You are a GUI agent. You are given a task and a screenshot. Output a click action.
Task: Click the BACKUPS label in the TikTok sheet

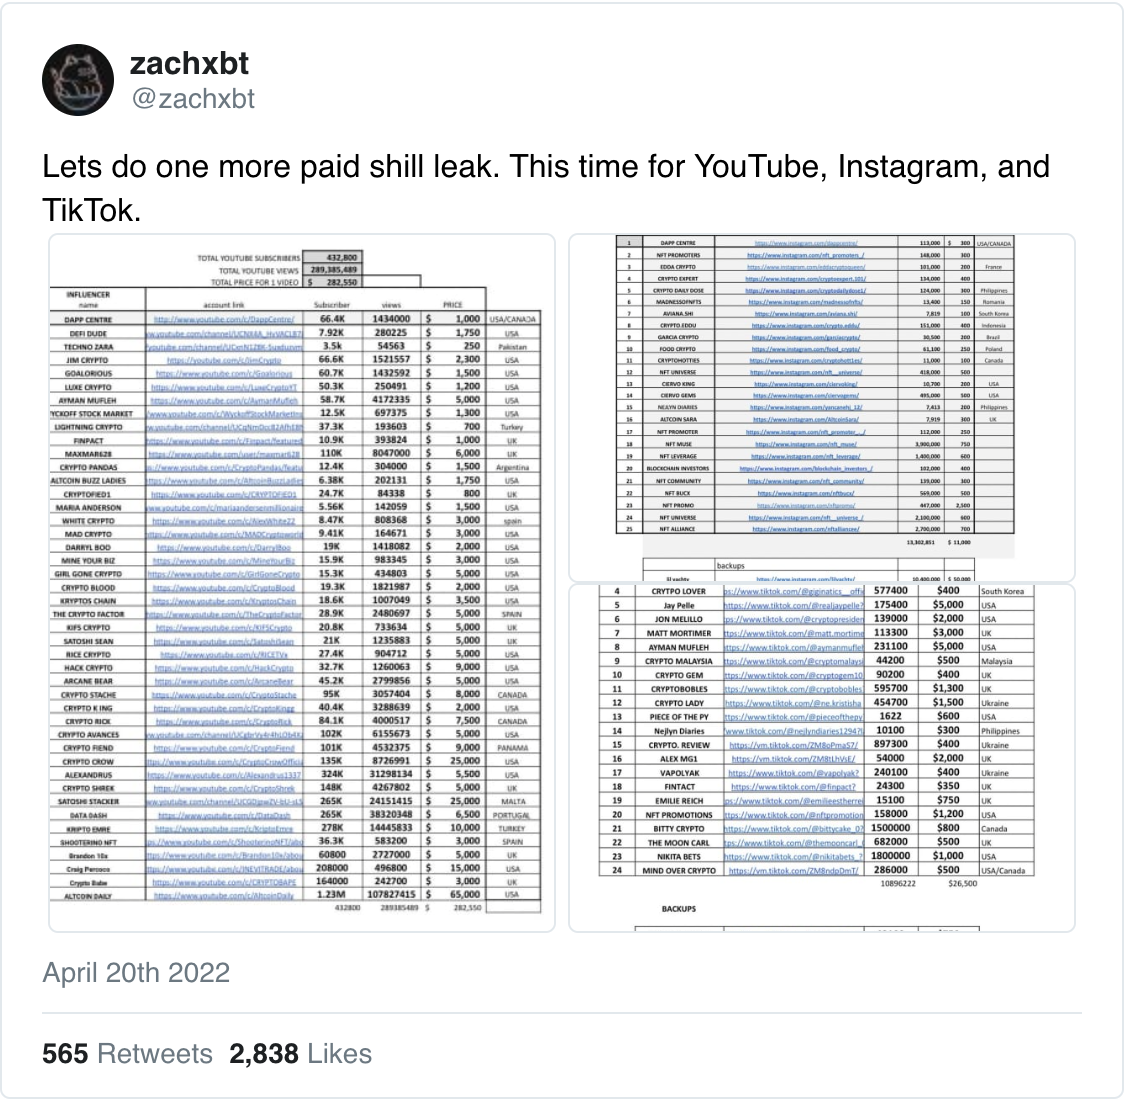(679, 908)
